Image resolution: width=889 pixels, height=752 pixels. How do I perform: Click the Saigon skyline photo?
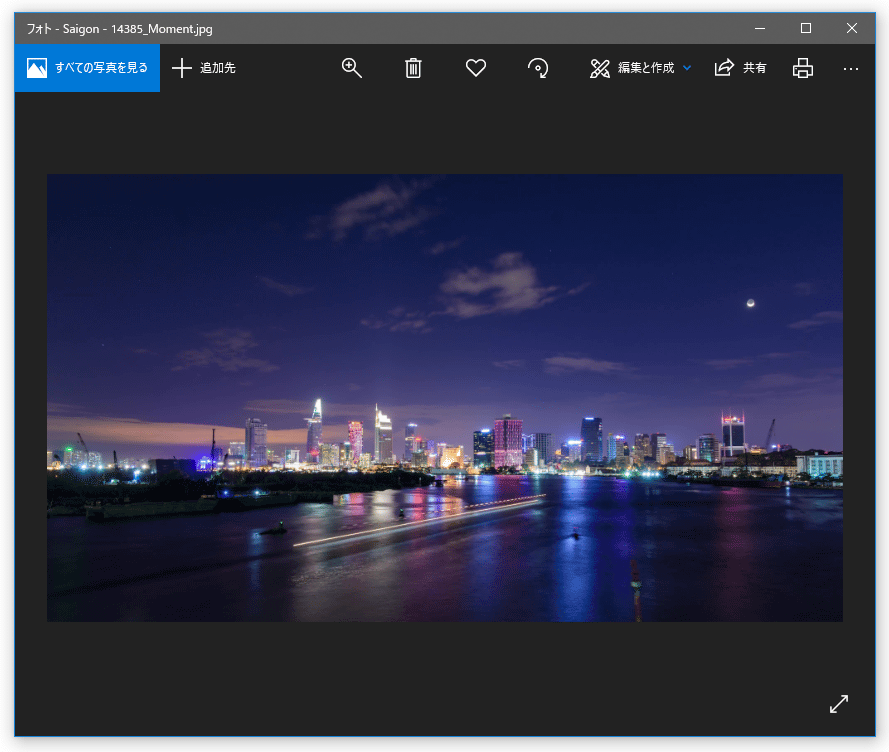pyautogui.click(x=444, y=397)
